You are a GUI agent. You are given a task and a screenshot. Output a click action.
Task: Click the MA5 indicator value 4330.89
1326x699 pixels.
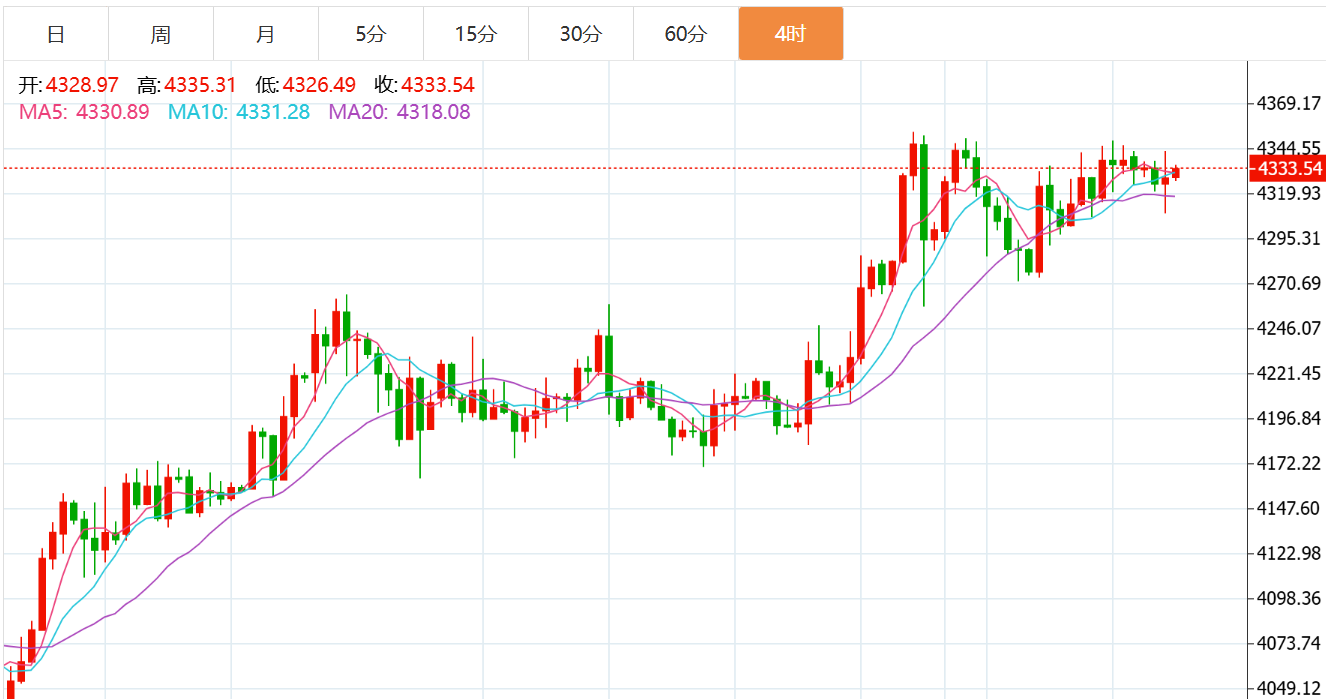(112, 112)
